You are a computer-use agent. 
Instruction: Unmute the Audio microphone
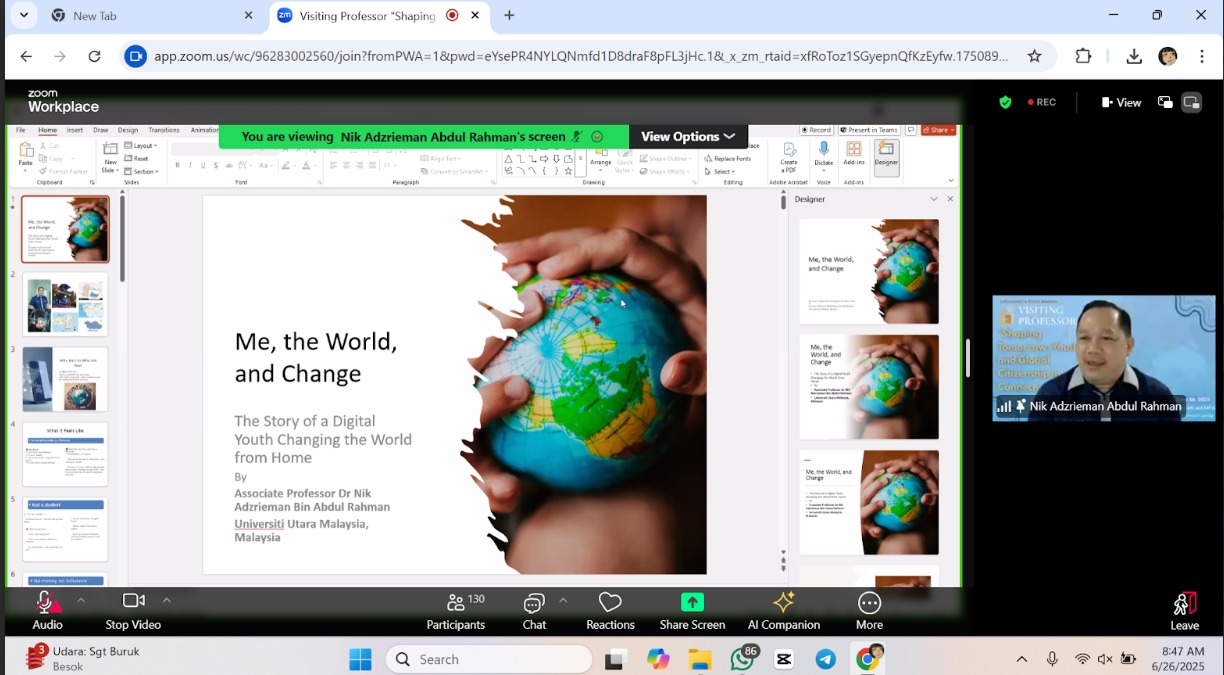(x=46, y=603)
